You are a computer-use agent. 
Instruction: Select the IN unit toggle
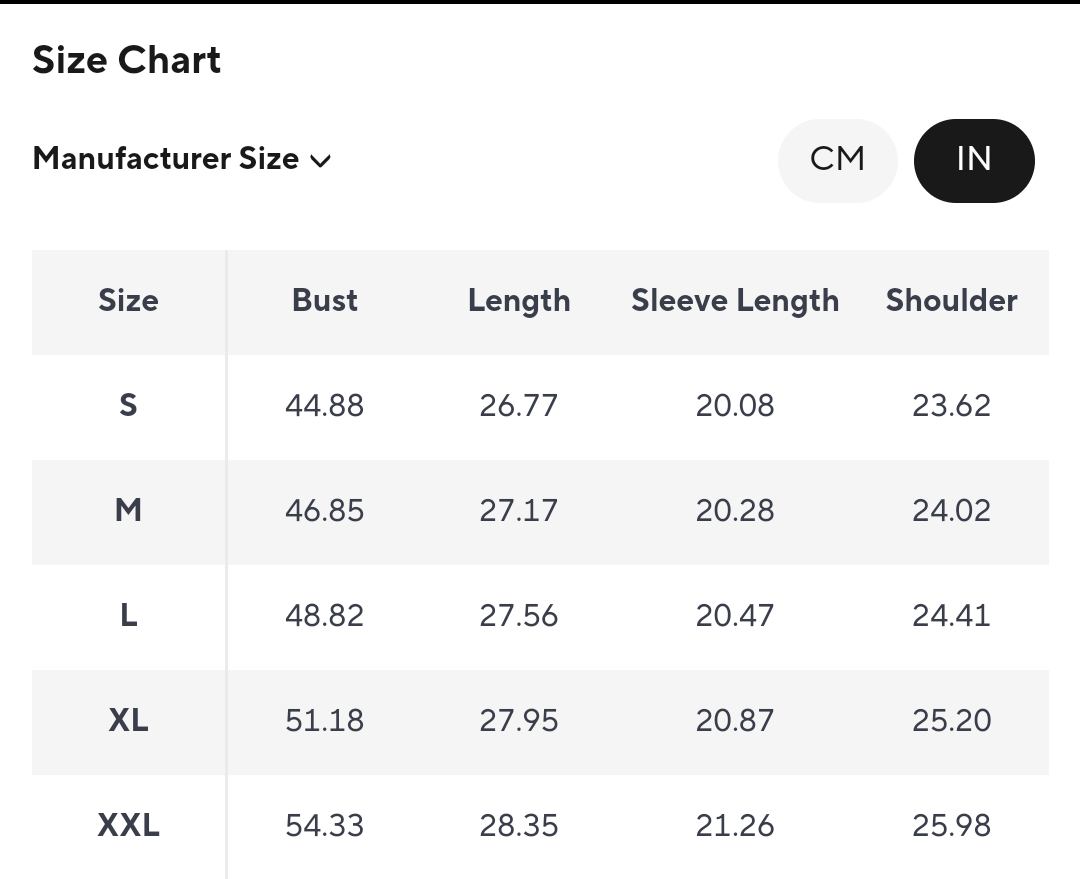[973, 160]
